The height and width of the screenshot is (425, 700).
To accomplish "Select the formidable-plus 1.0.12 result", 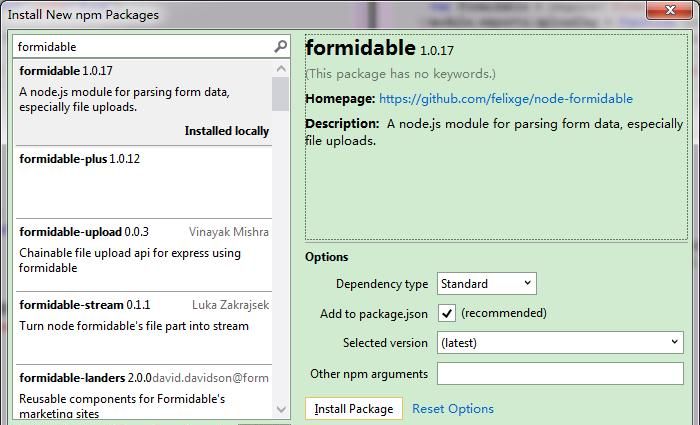I will click(x=144, y=183).
